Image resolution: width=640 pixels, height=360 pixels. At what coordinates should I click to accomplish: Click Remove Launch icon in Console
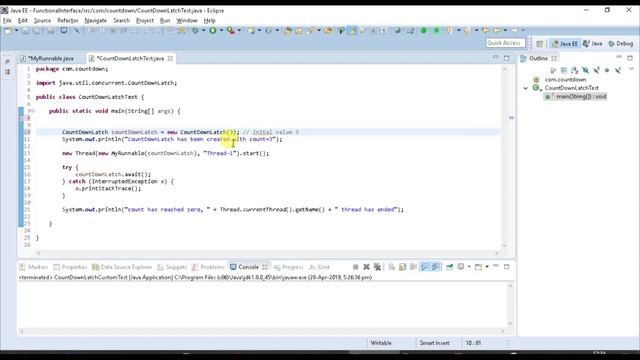[367, 267]
